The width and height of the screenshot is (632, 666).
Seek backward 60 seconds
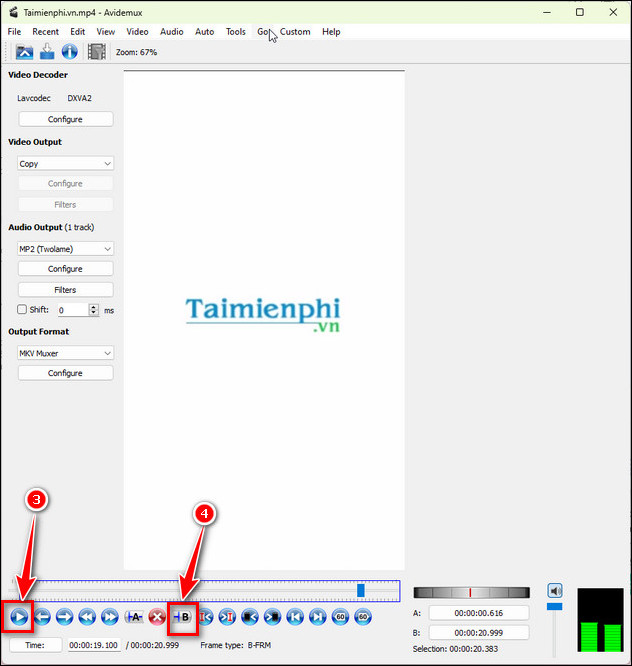click(x=340, y=617)
